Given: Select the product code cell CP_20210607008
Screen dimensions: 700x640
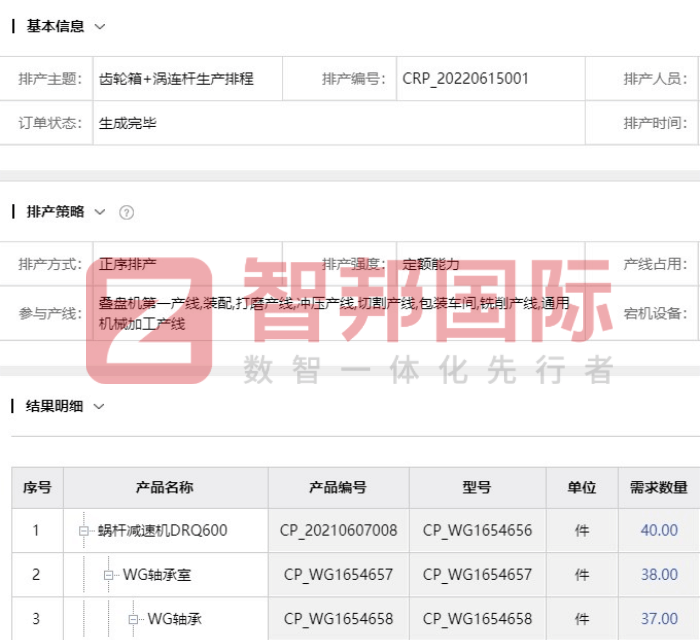Looking at the screenshot, I should tap(338, 531).
